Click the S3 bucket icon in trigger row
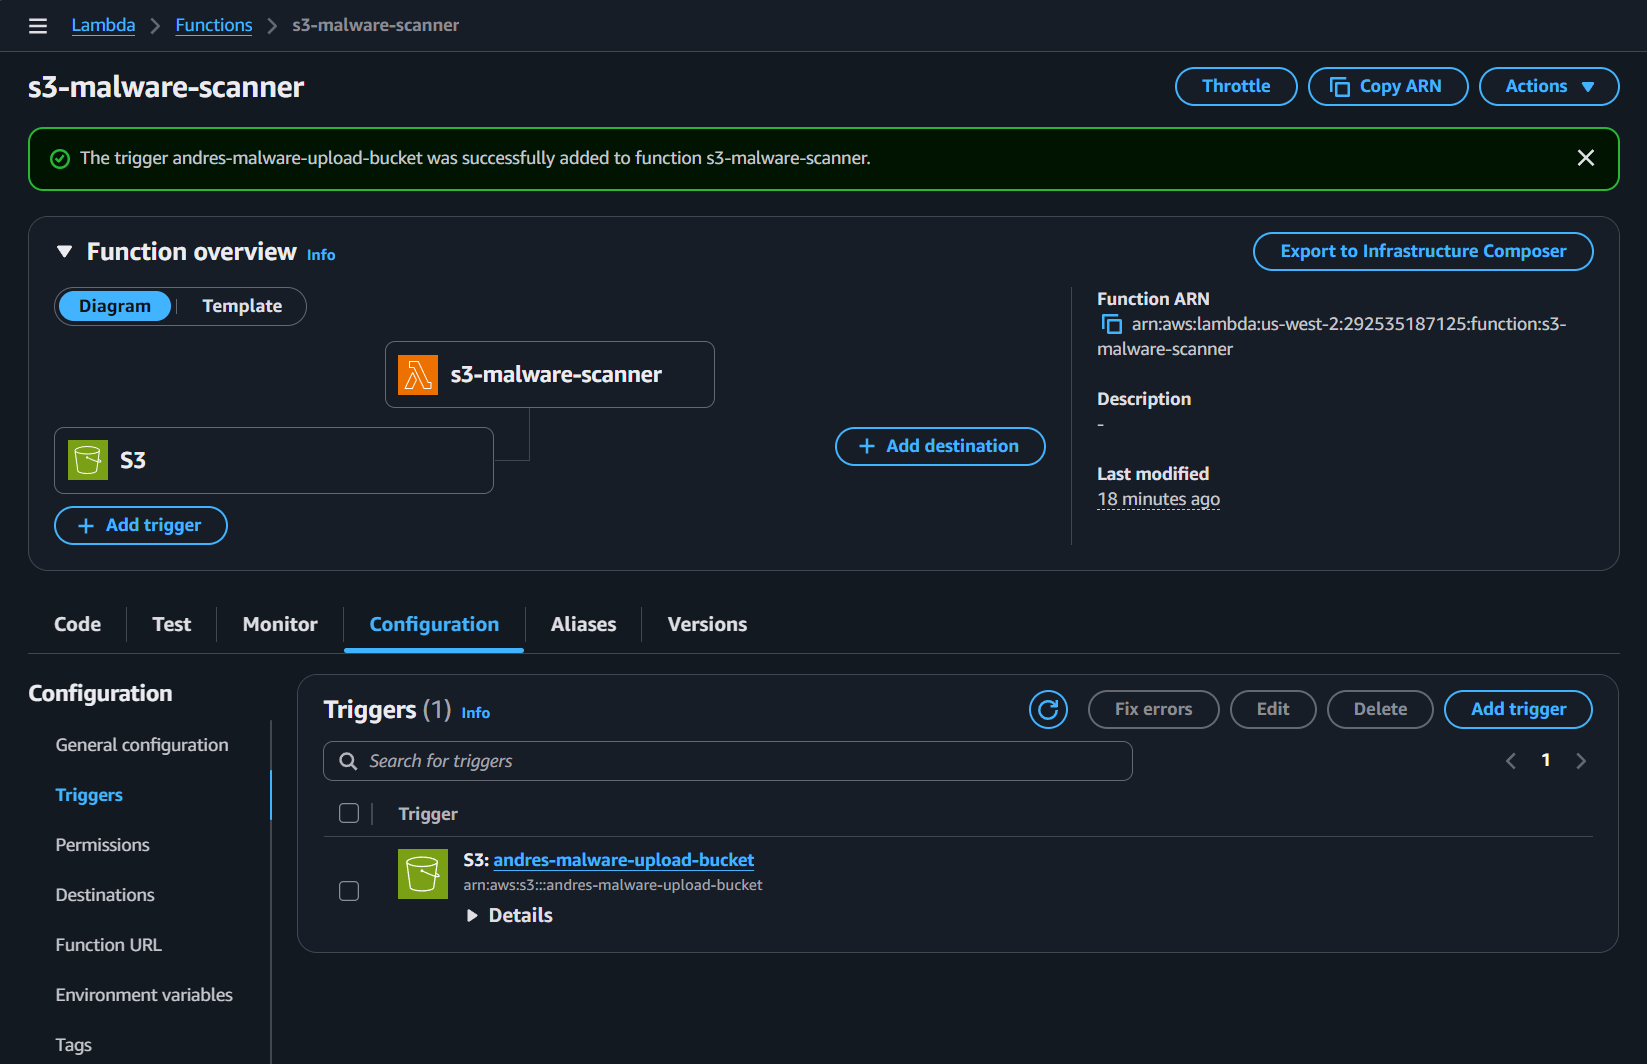 point(423,874)
